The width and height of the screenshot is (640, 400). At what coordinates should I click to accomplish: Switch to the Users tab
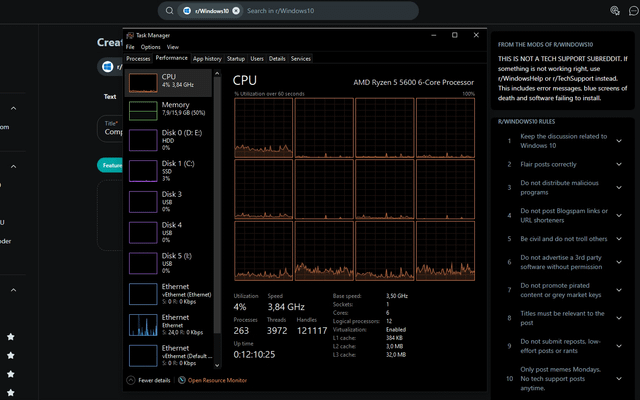[x=257, y=59]
